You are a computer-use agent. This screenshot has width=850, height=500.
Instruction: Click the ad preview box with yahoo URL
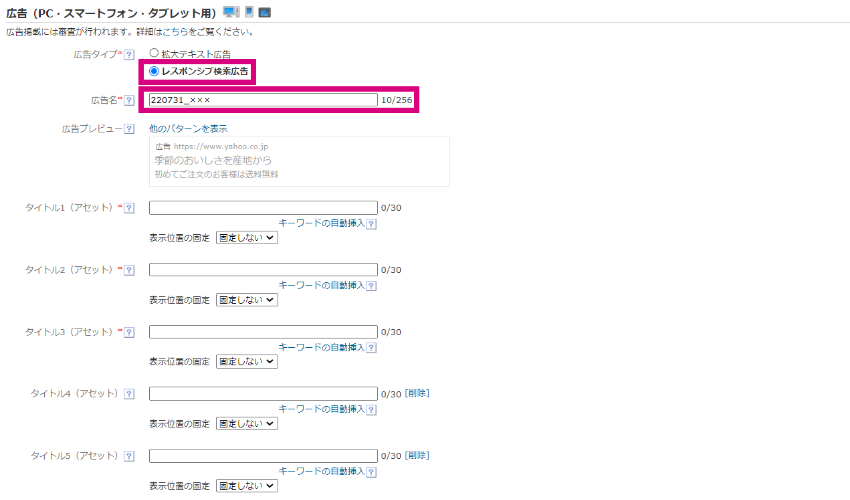tap(299, 162)
